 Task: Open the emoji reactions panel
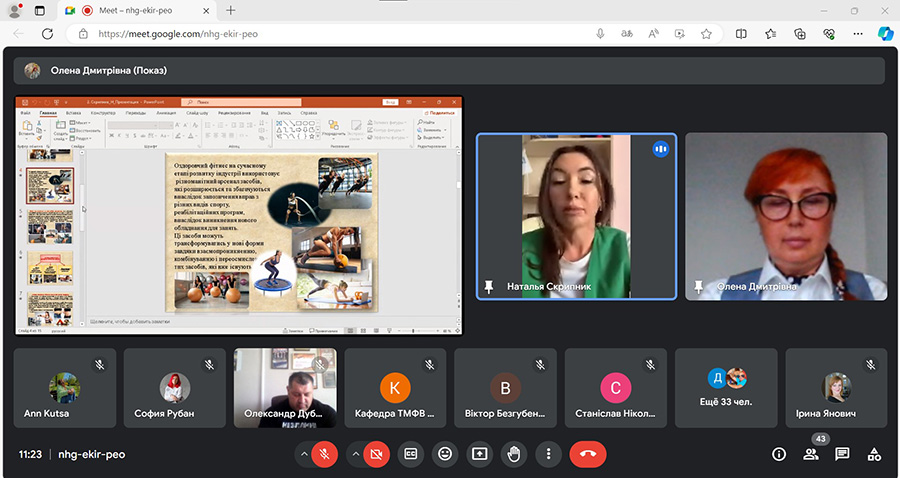[445, 454]
